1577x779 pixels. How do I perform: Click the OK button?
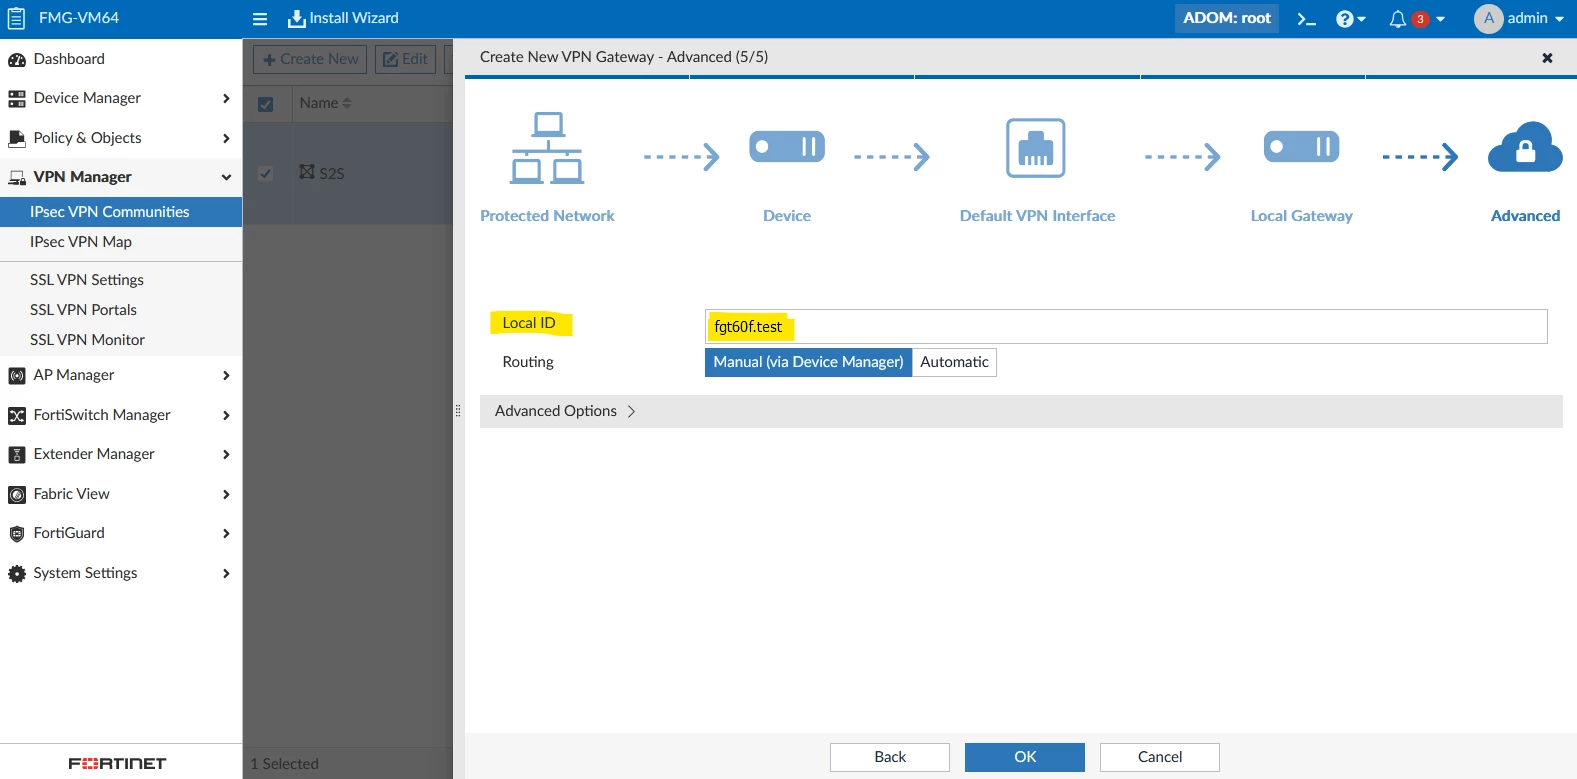pyautogui.click(x=1025, y=757)
